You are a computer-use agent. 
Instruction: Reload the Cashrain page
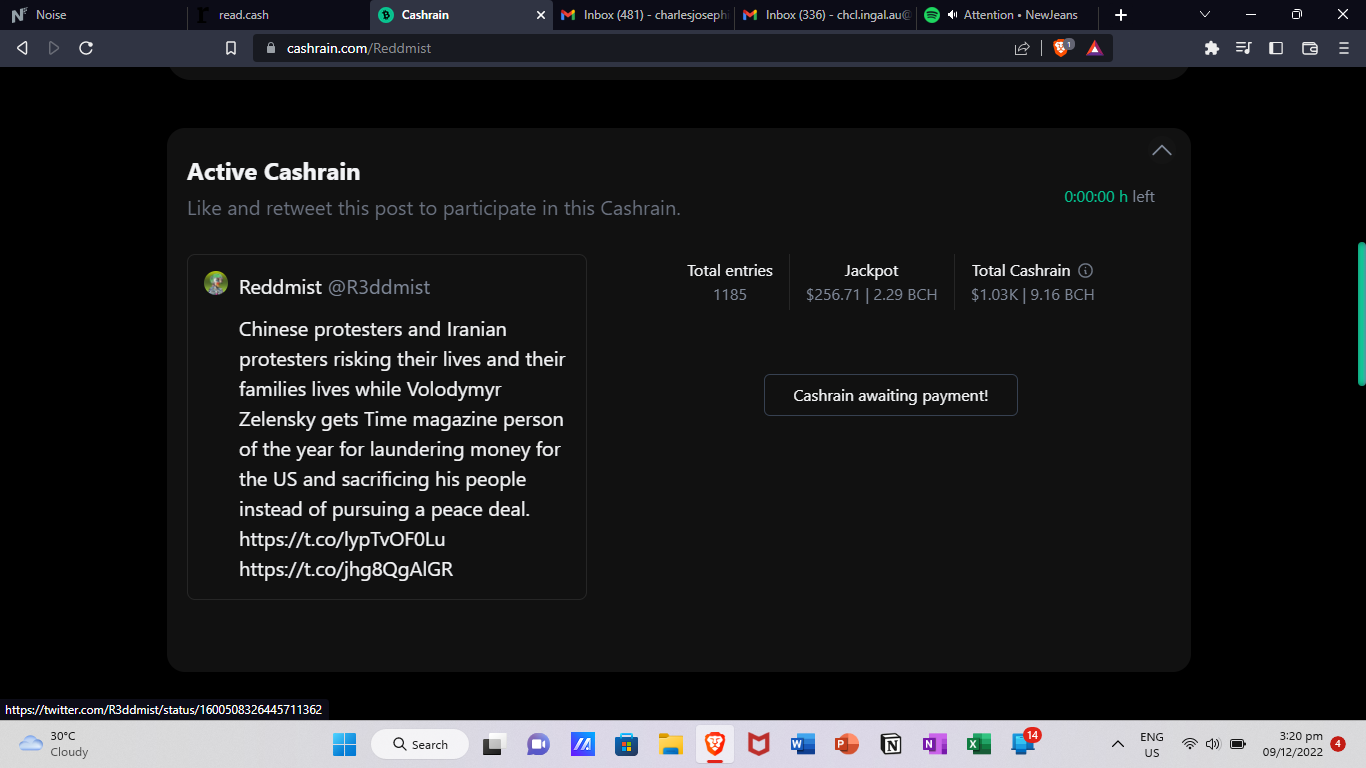pyautogui.click(x=86, y=48)
